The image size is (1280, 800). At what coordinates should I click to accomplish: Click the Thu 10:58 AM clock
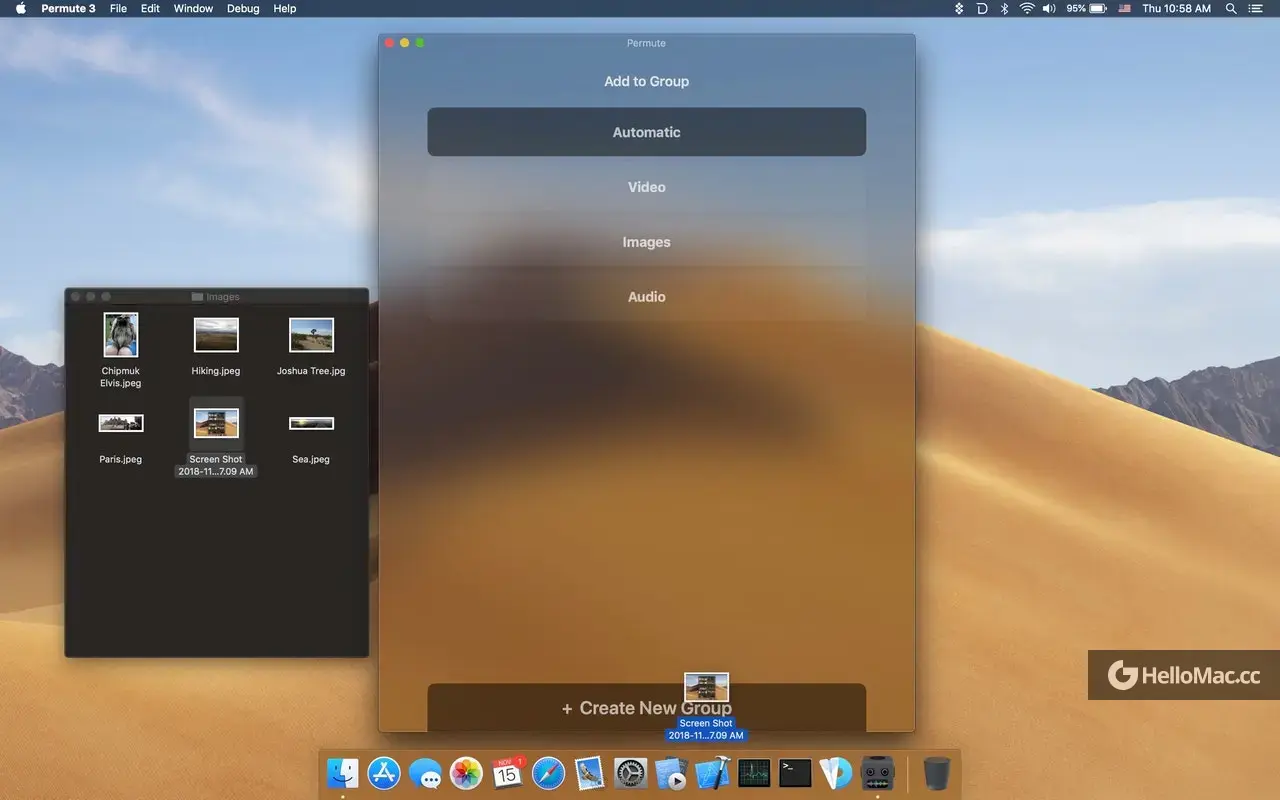tap(1176, 8)
